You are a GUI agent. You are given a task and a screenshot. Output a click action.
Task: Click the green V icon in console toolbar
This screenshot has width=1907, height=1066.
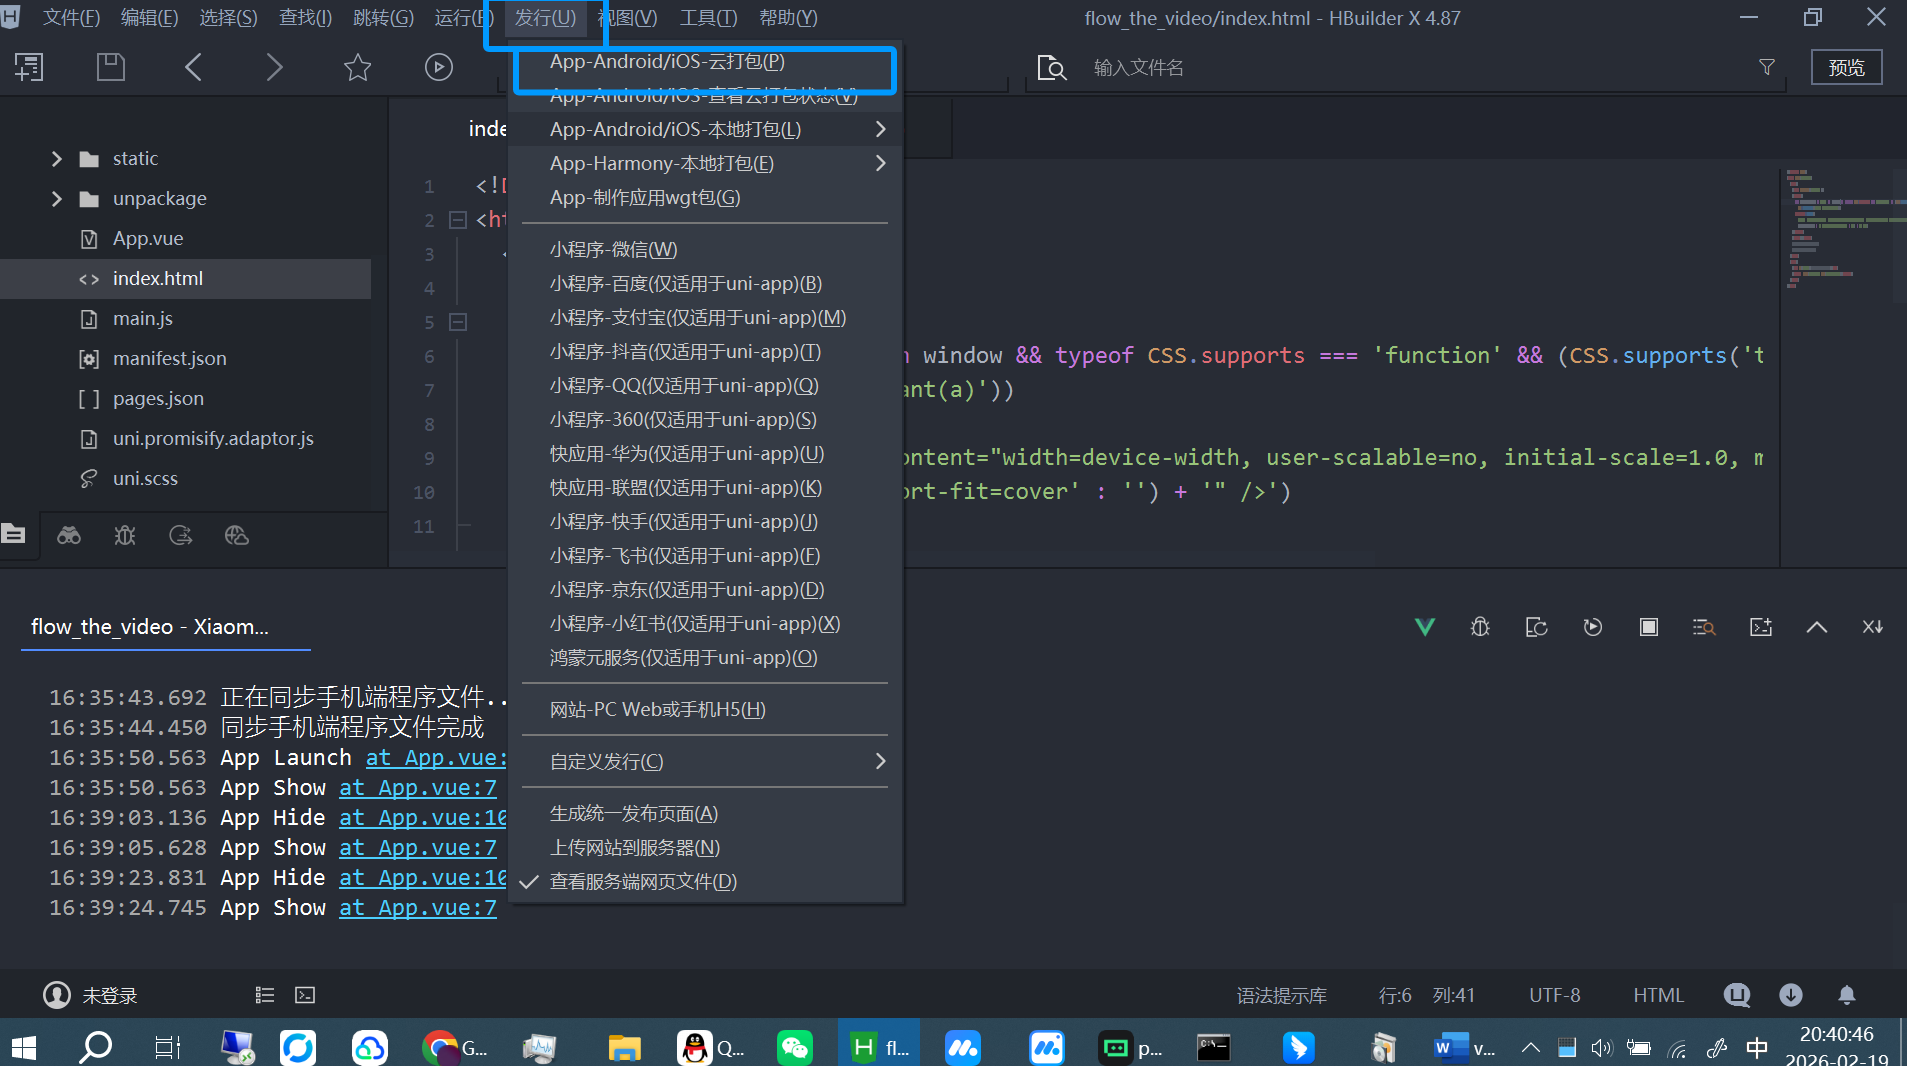tap(1425, 627)
